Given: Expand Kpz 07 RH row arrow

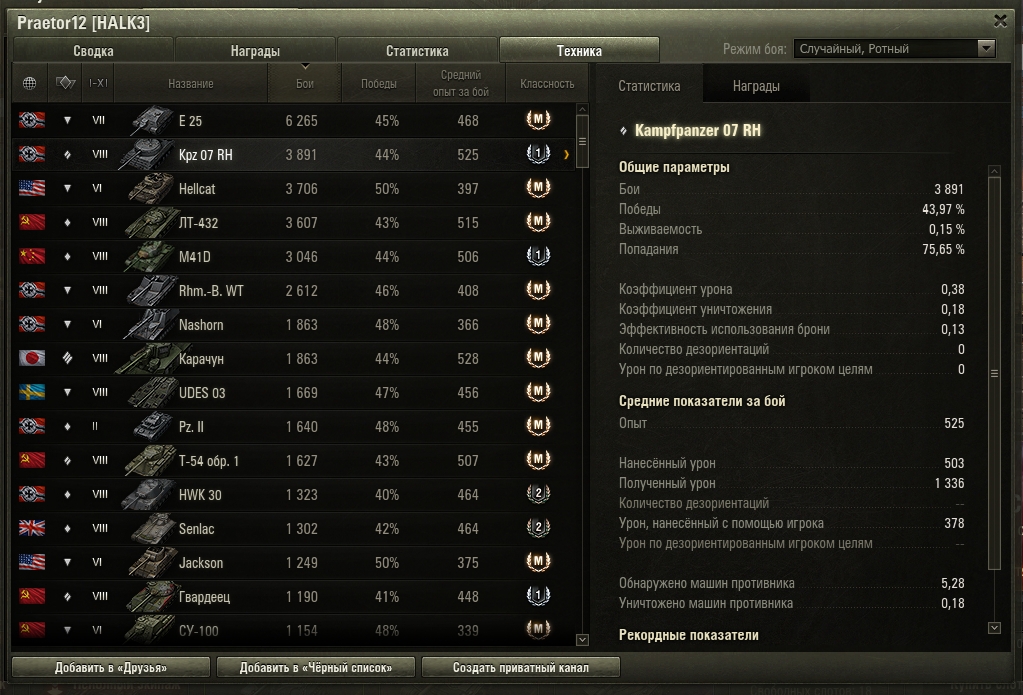Looking at the screenshot, I should pyautogui.click(x=566, y=155).
